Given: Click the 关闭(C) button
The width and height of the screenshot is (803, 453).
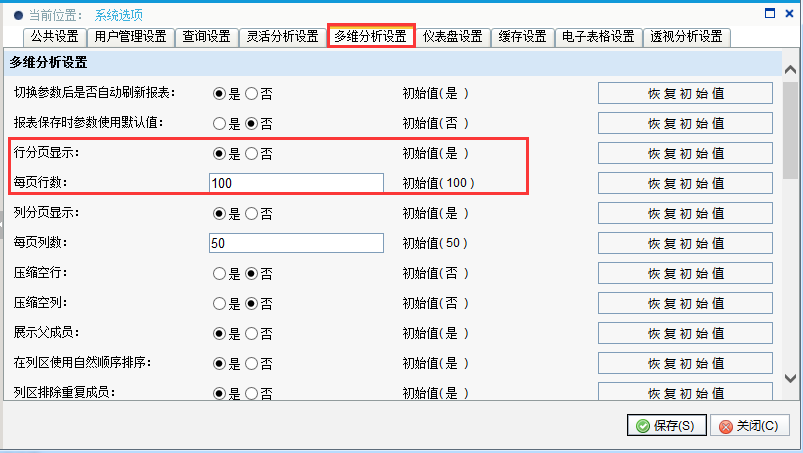Looking at the screenshot, I should pos(750,425).
